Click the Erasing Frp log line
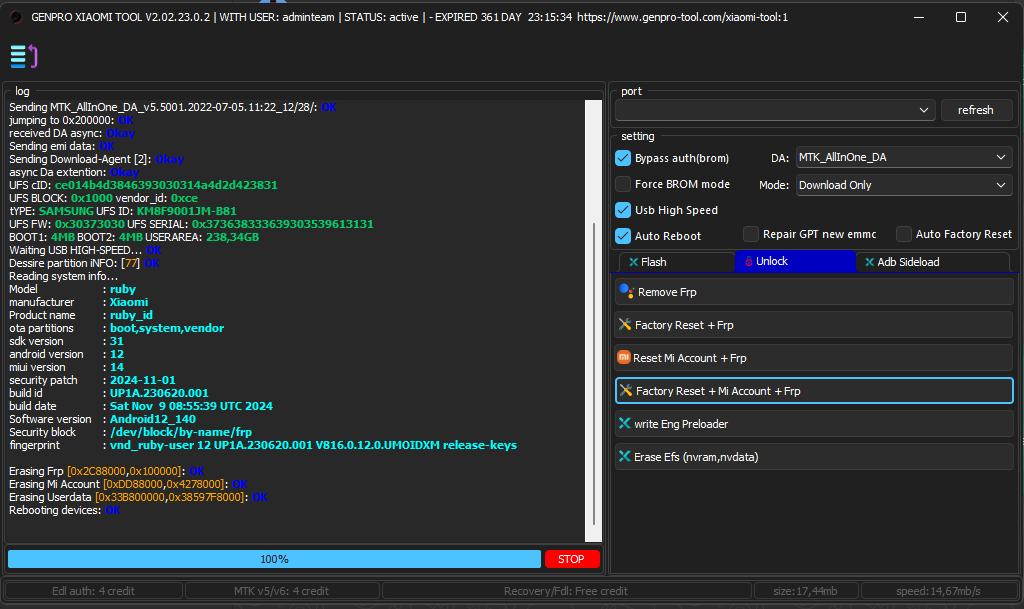This screenshot has width=1024, height=609. point(106,471)
